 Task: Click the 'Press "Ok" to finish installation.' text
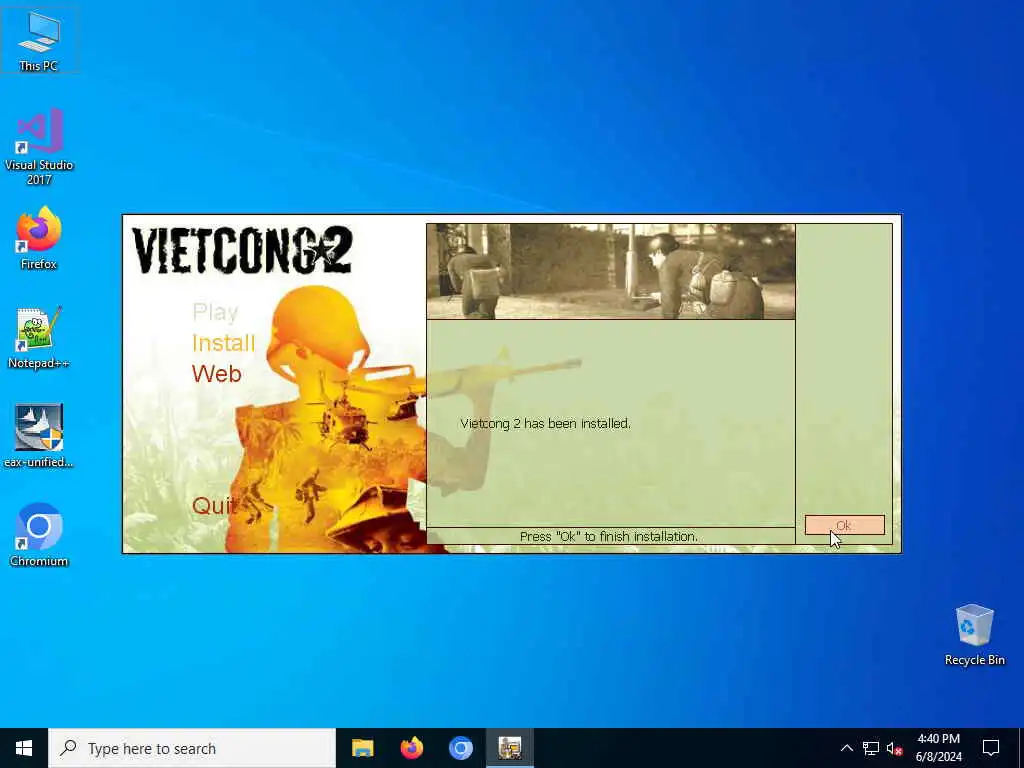[x=609, y=536]
